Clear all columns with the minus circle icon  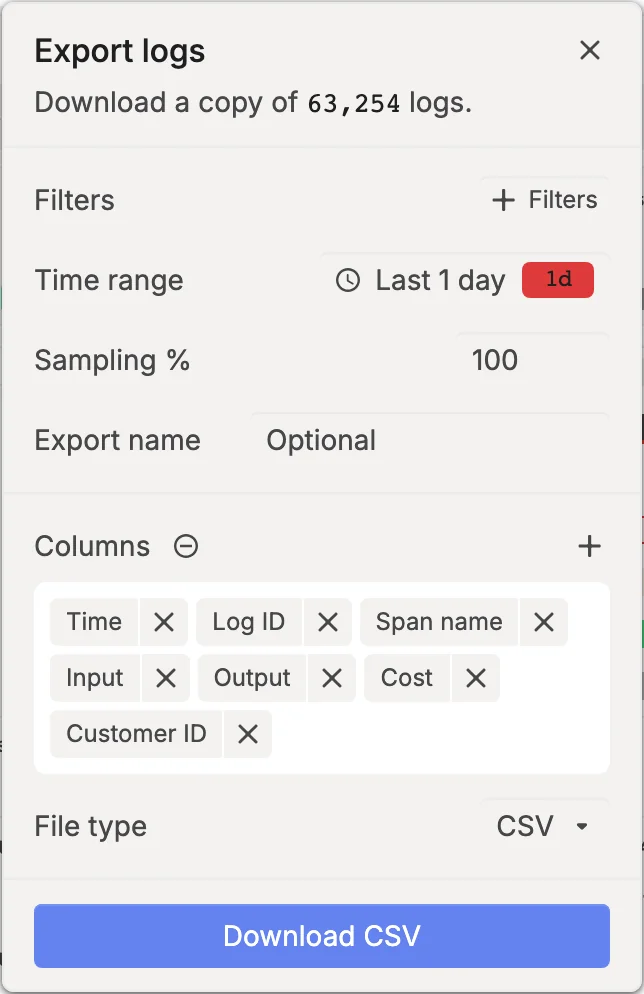[x=186, y=546]
